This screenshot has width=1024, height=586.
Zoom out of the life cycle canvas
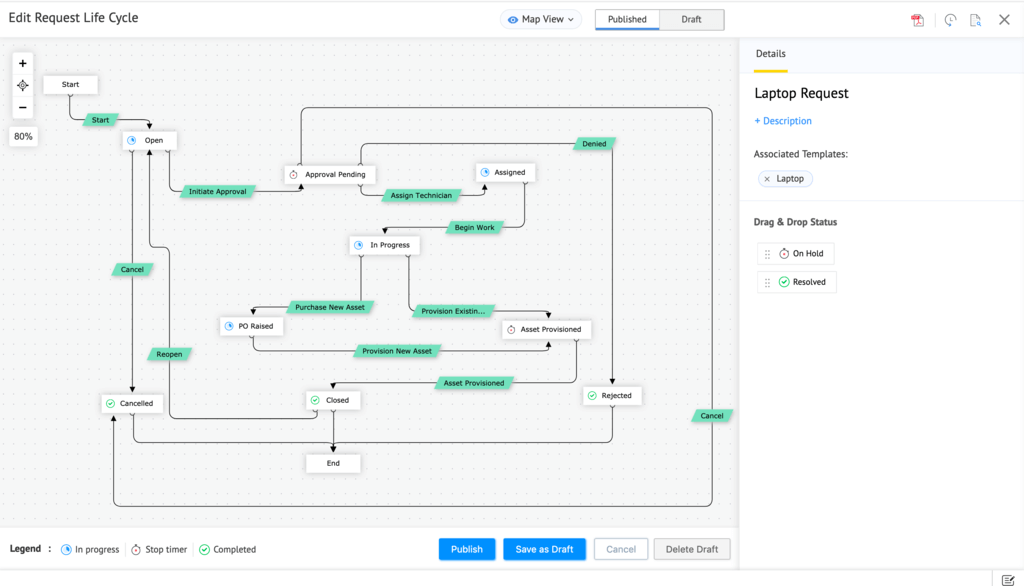(x=23, y=108)
